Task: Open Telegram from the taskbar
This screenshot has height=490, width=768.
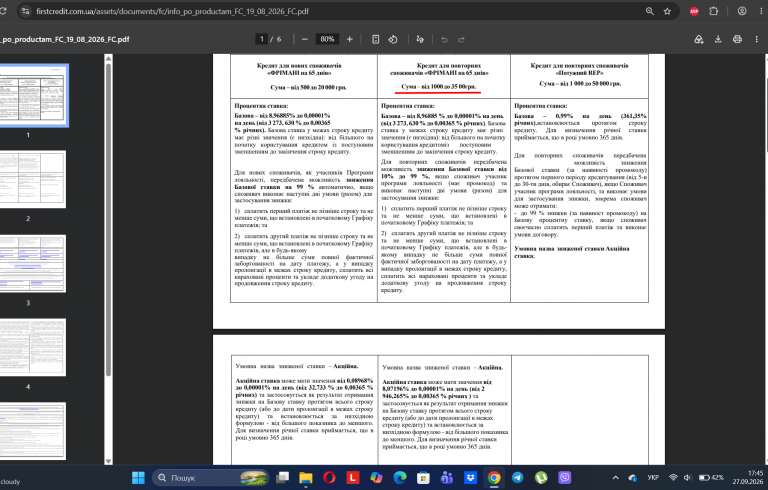Action: (x=517, y=477)
